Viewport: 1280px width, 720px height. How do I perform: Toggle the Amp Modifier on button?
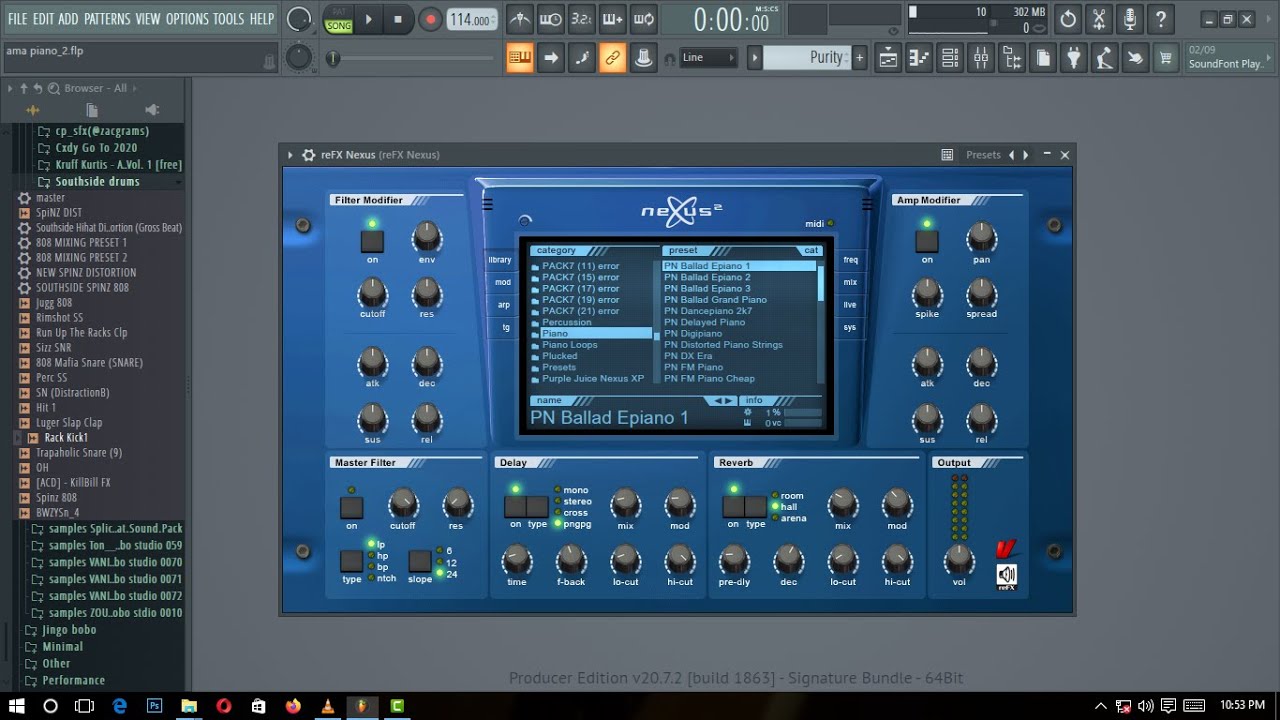927,241
